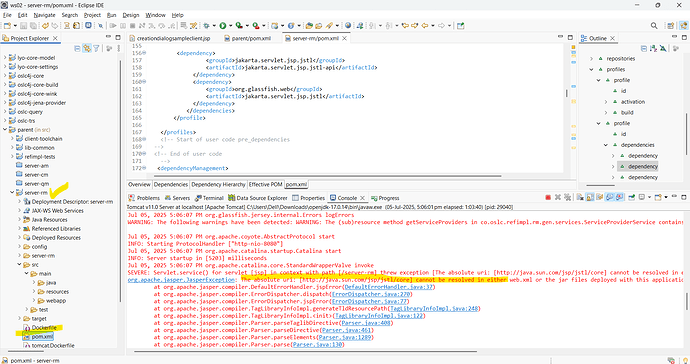
Task: Open the Navigate menu
Action: pos(44,15)
